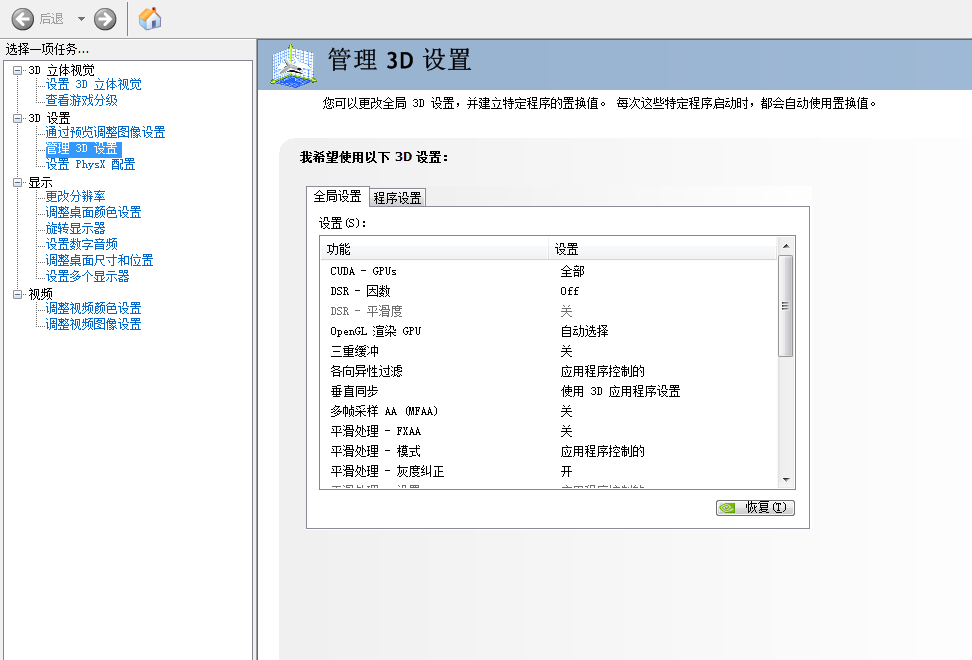
Task: Open 调整视频图像设置 link
Action: (94, 325)
